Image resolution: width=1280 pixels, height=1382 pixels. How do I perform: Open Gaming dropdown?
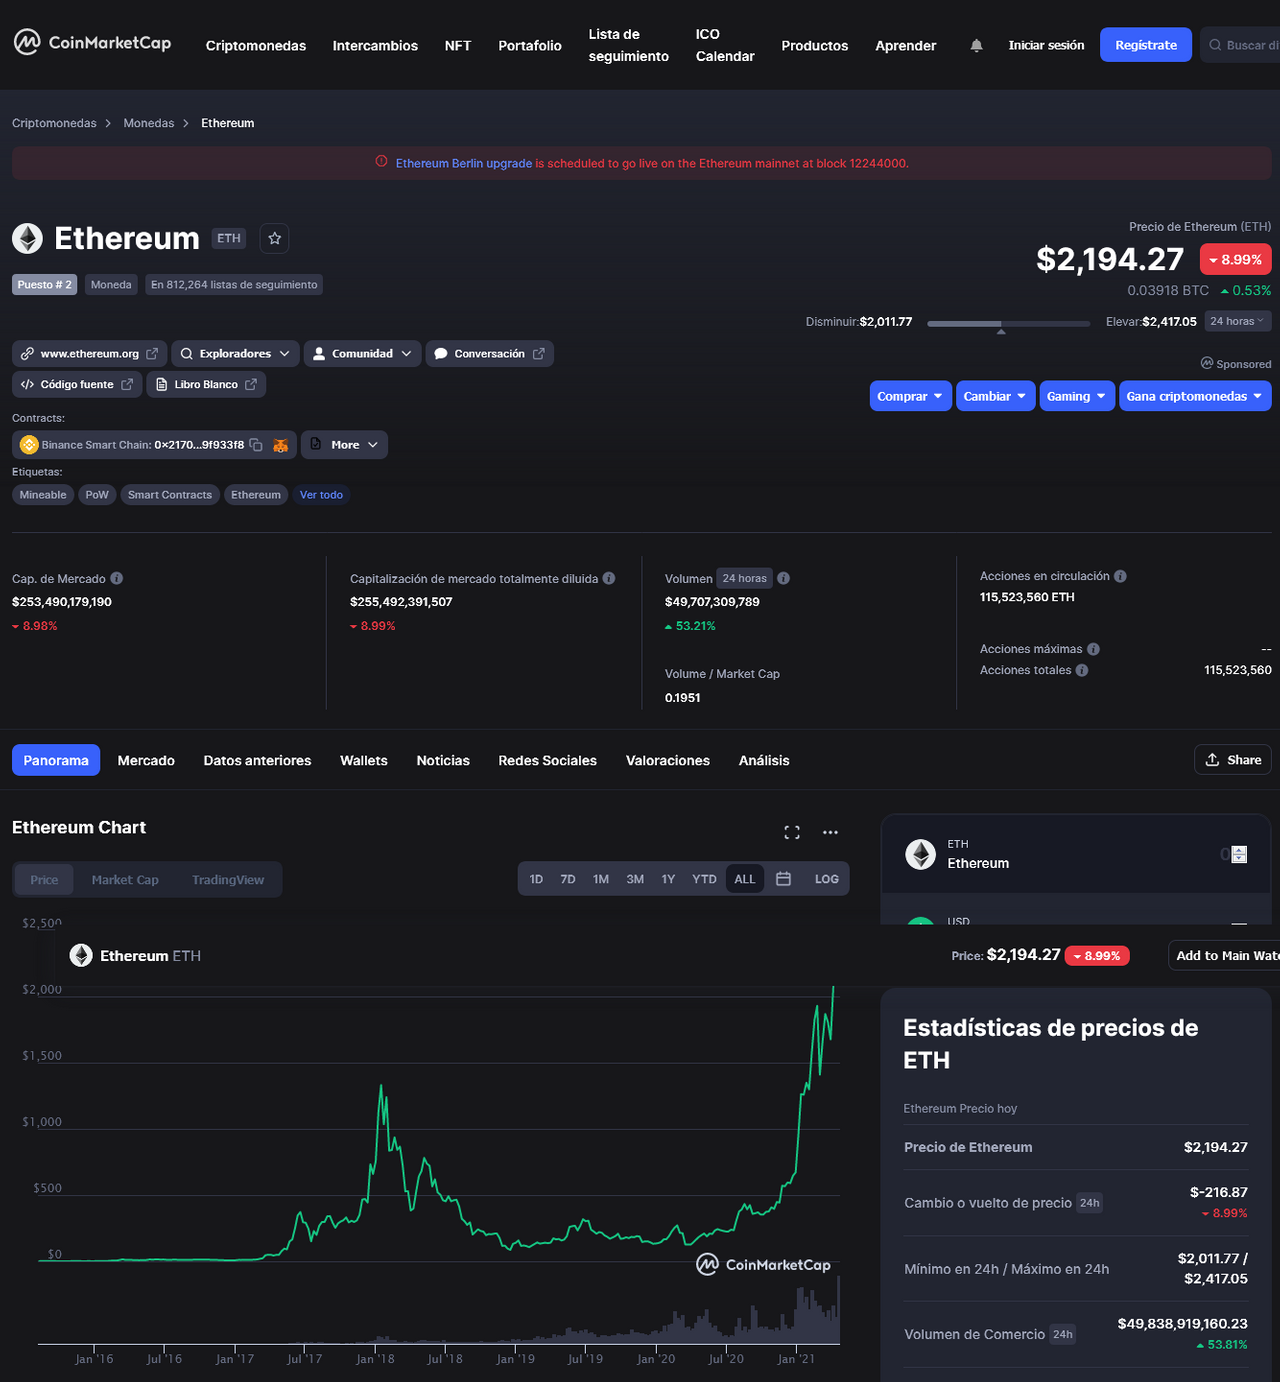(x=1077, y=396)
